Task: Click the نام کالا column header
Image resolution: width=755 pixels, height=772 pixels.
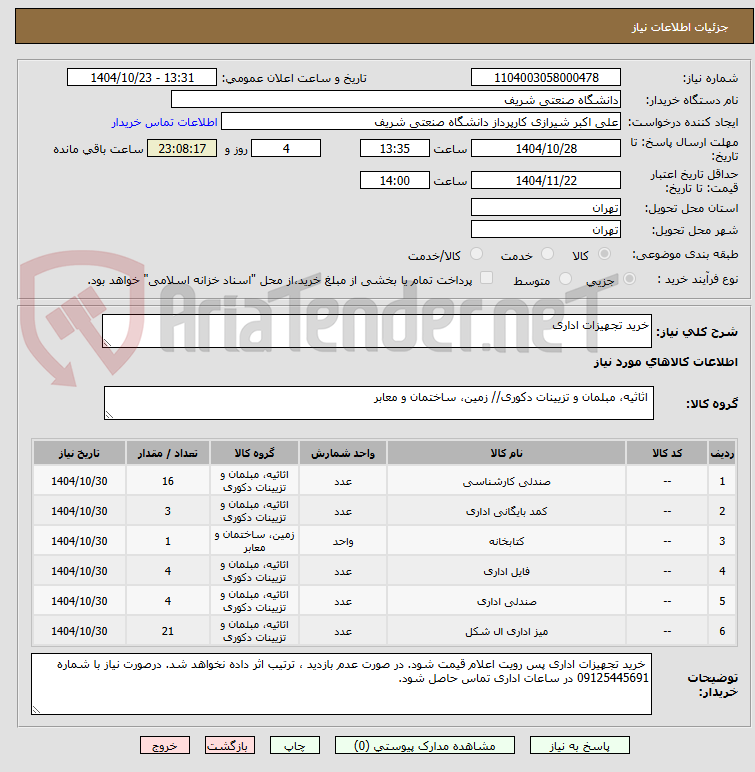Action: pos(506,453)
